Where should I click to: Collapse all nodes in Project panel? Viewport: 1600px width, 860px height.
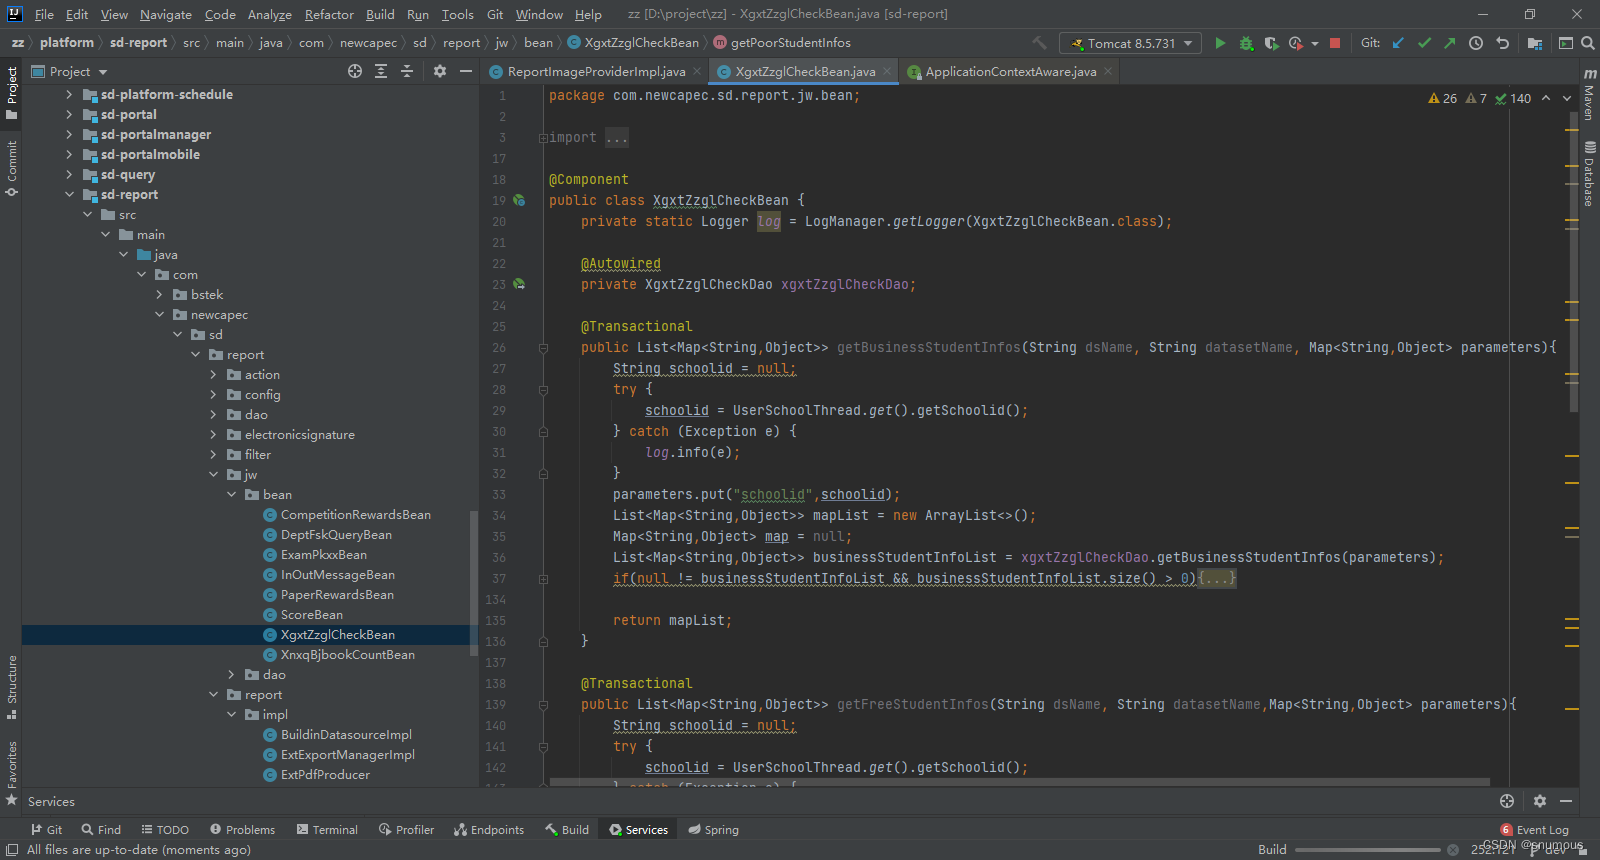(407, 71)
